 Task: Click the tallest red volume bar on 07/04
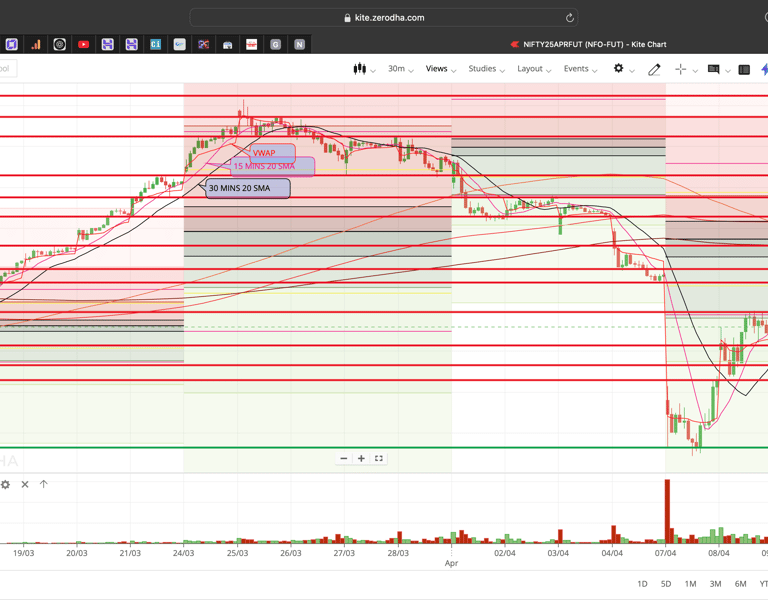(667, 511)
